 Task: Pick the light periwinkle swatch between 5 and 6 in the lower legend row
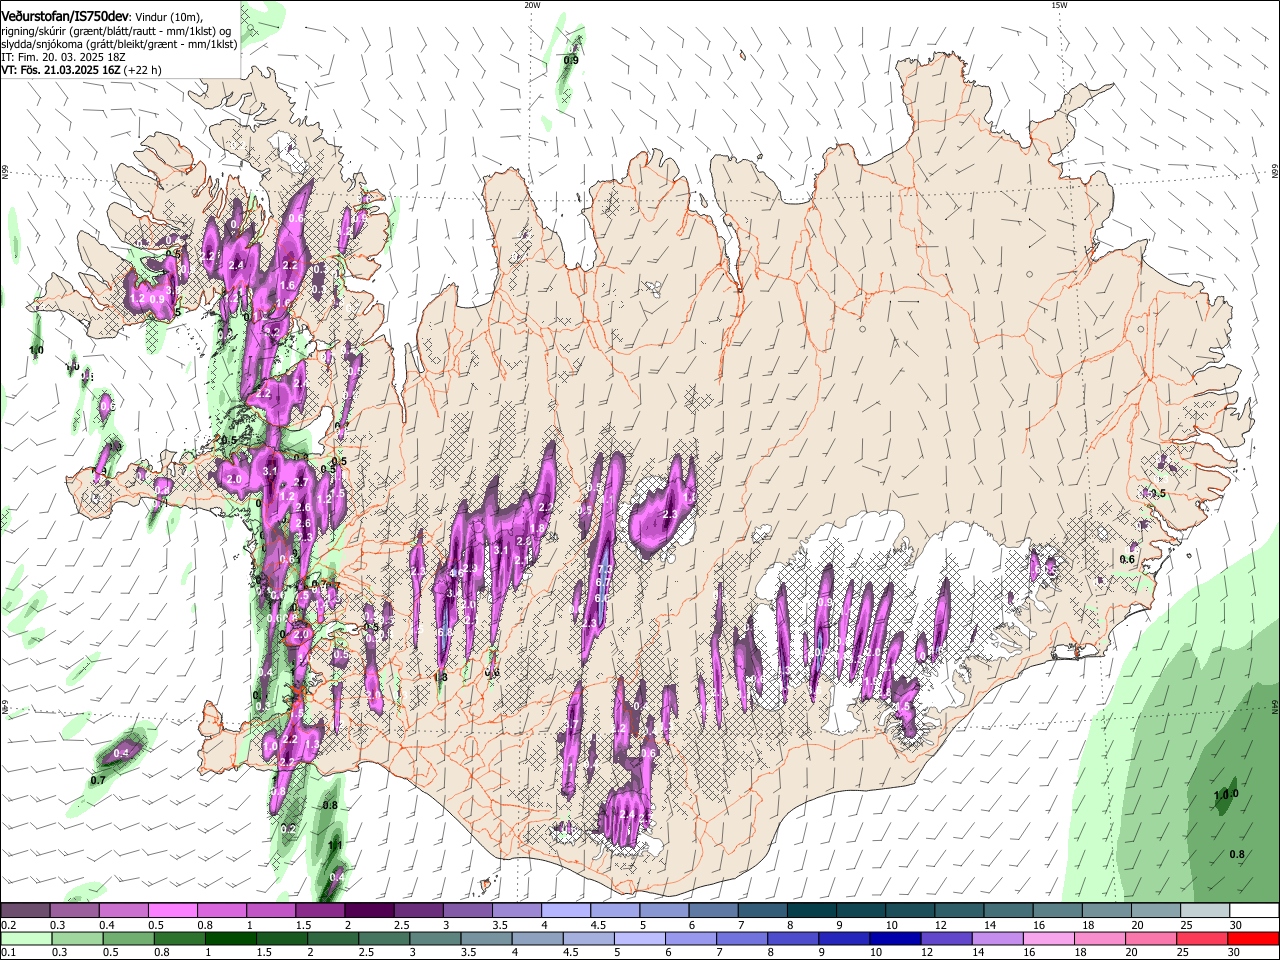(639, 939)
